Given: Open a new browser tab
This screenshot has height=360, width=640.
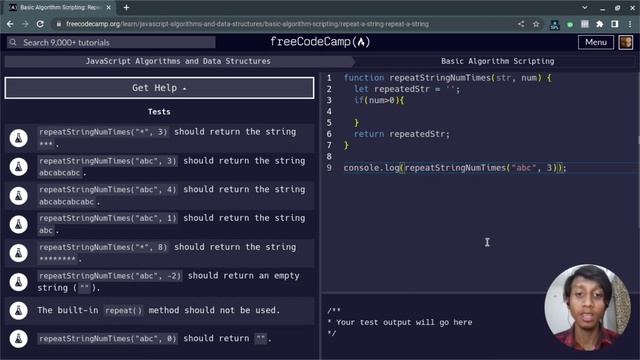Looking at the screenshot, I should coord(126,7).
